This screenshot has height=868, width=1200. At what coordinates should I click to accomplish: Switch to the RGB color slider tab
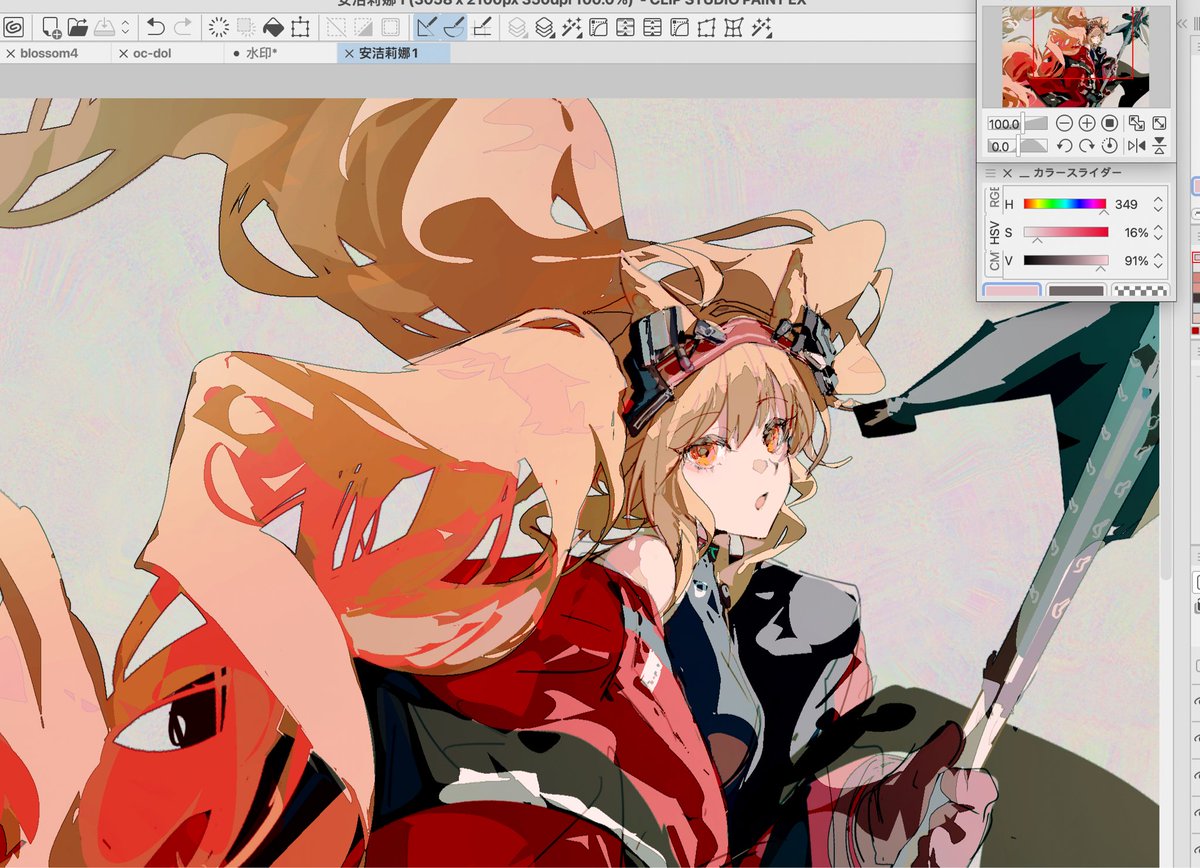pyautogui.click(x=994, y=197)
